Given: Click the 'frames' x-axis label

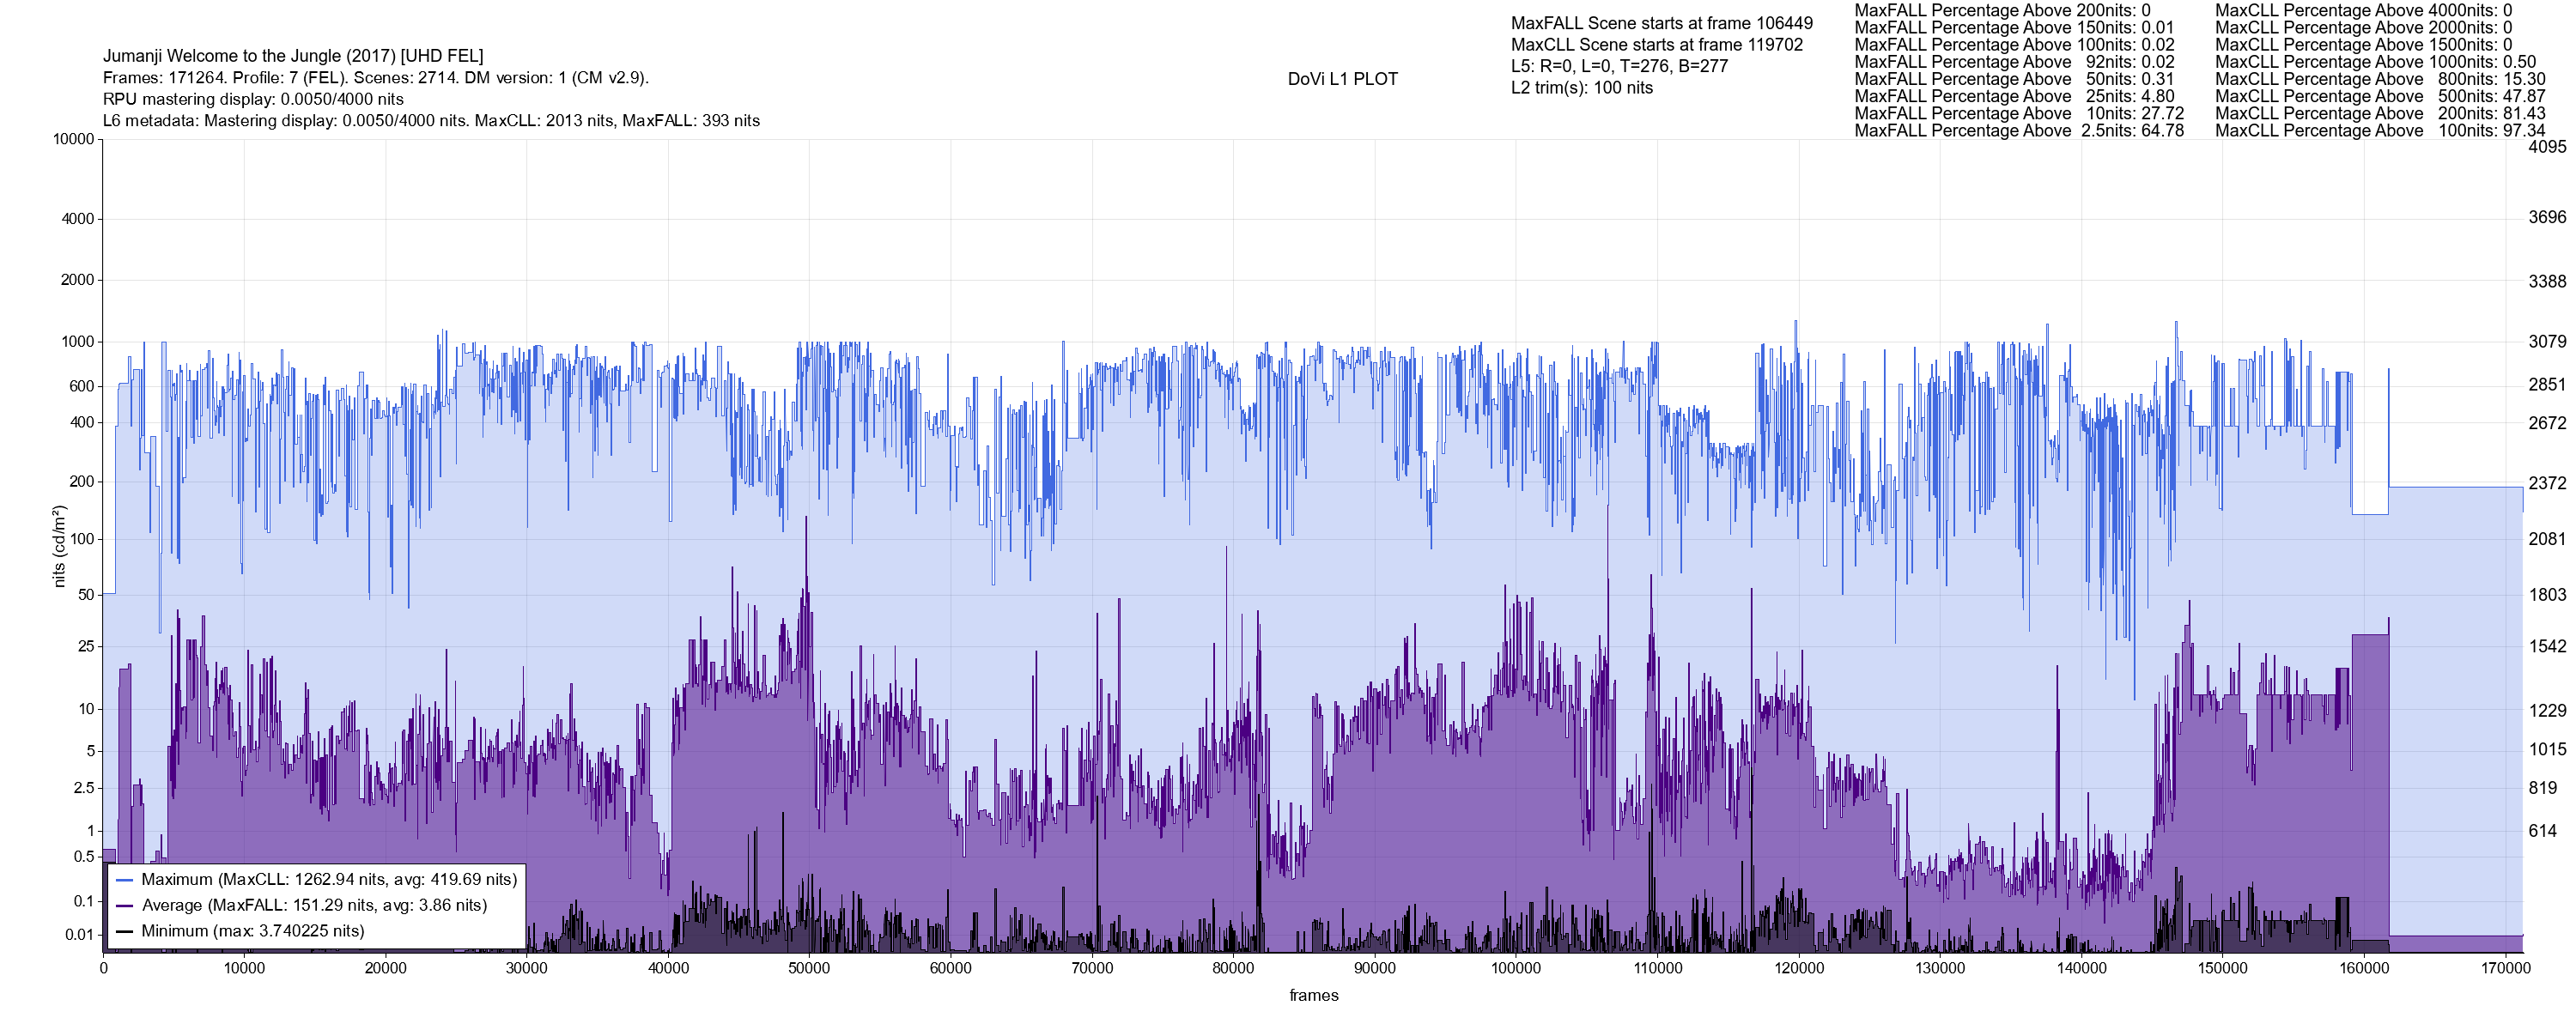Looking at the screenshot, I should (1313, 996).
